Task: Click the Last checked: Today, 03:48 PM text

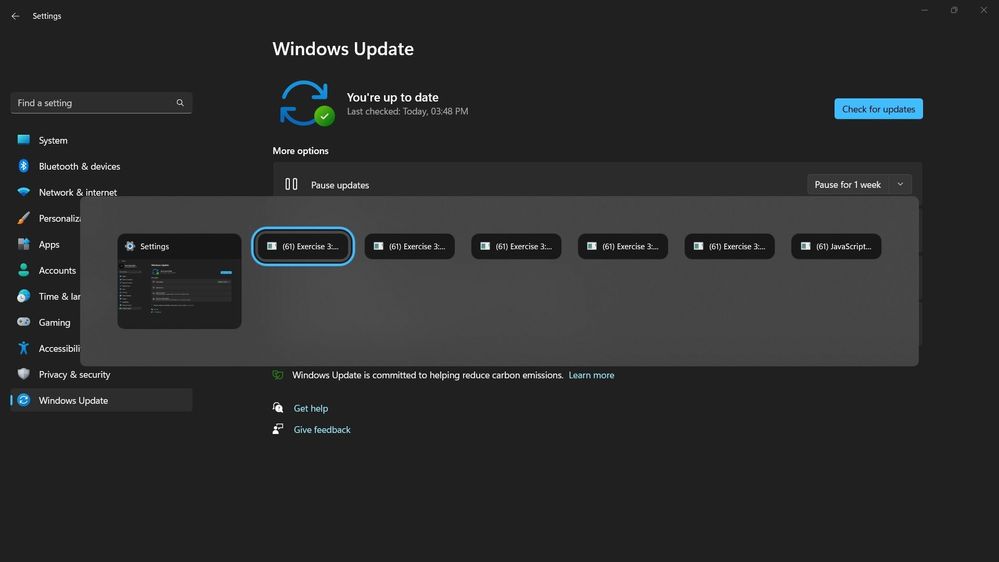Action: 407,111
